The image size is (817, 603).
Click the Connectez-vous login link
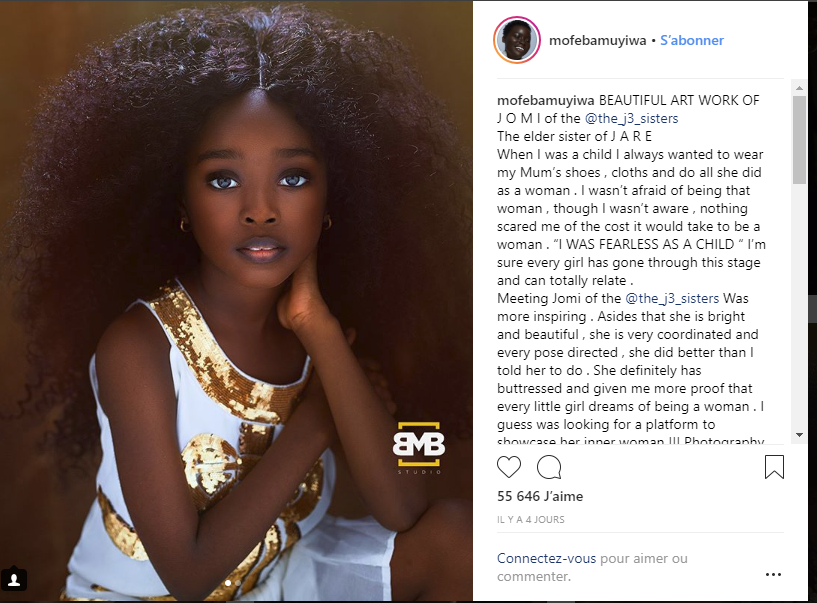point(546,558)
